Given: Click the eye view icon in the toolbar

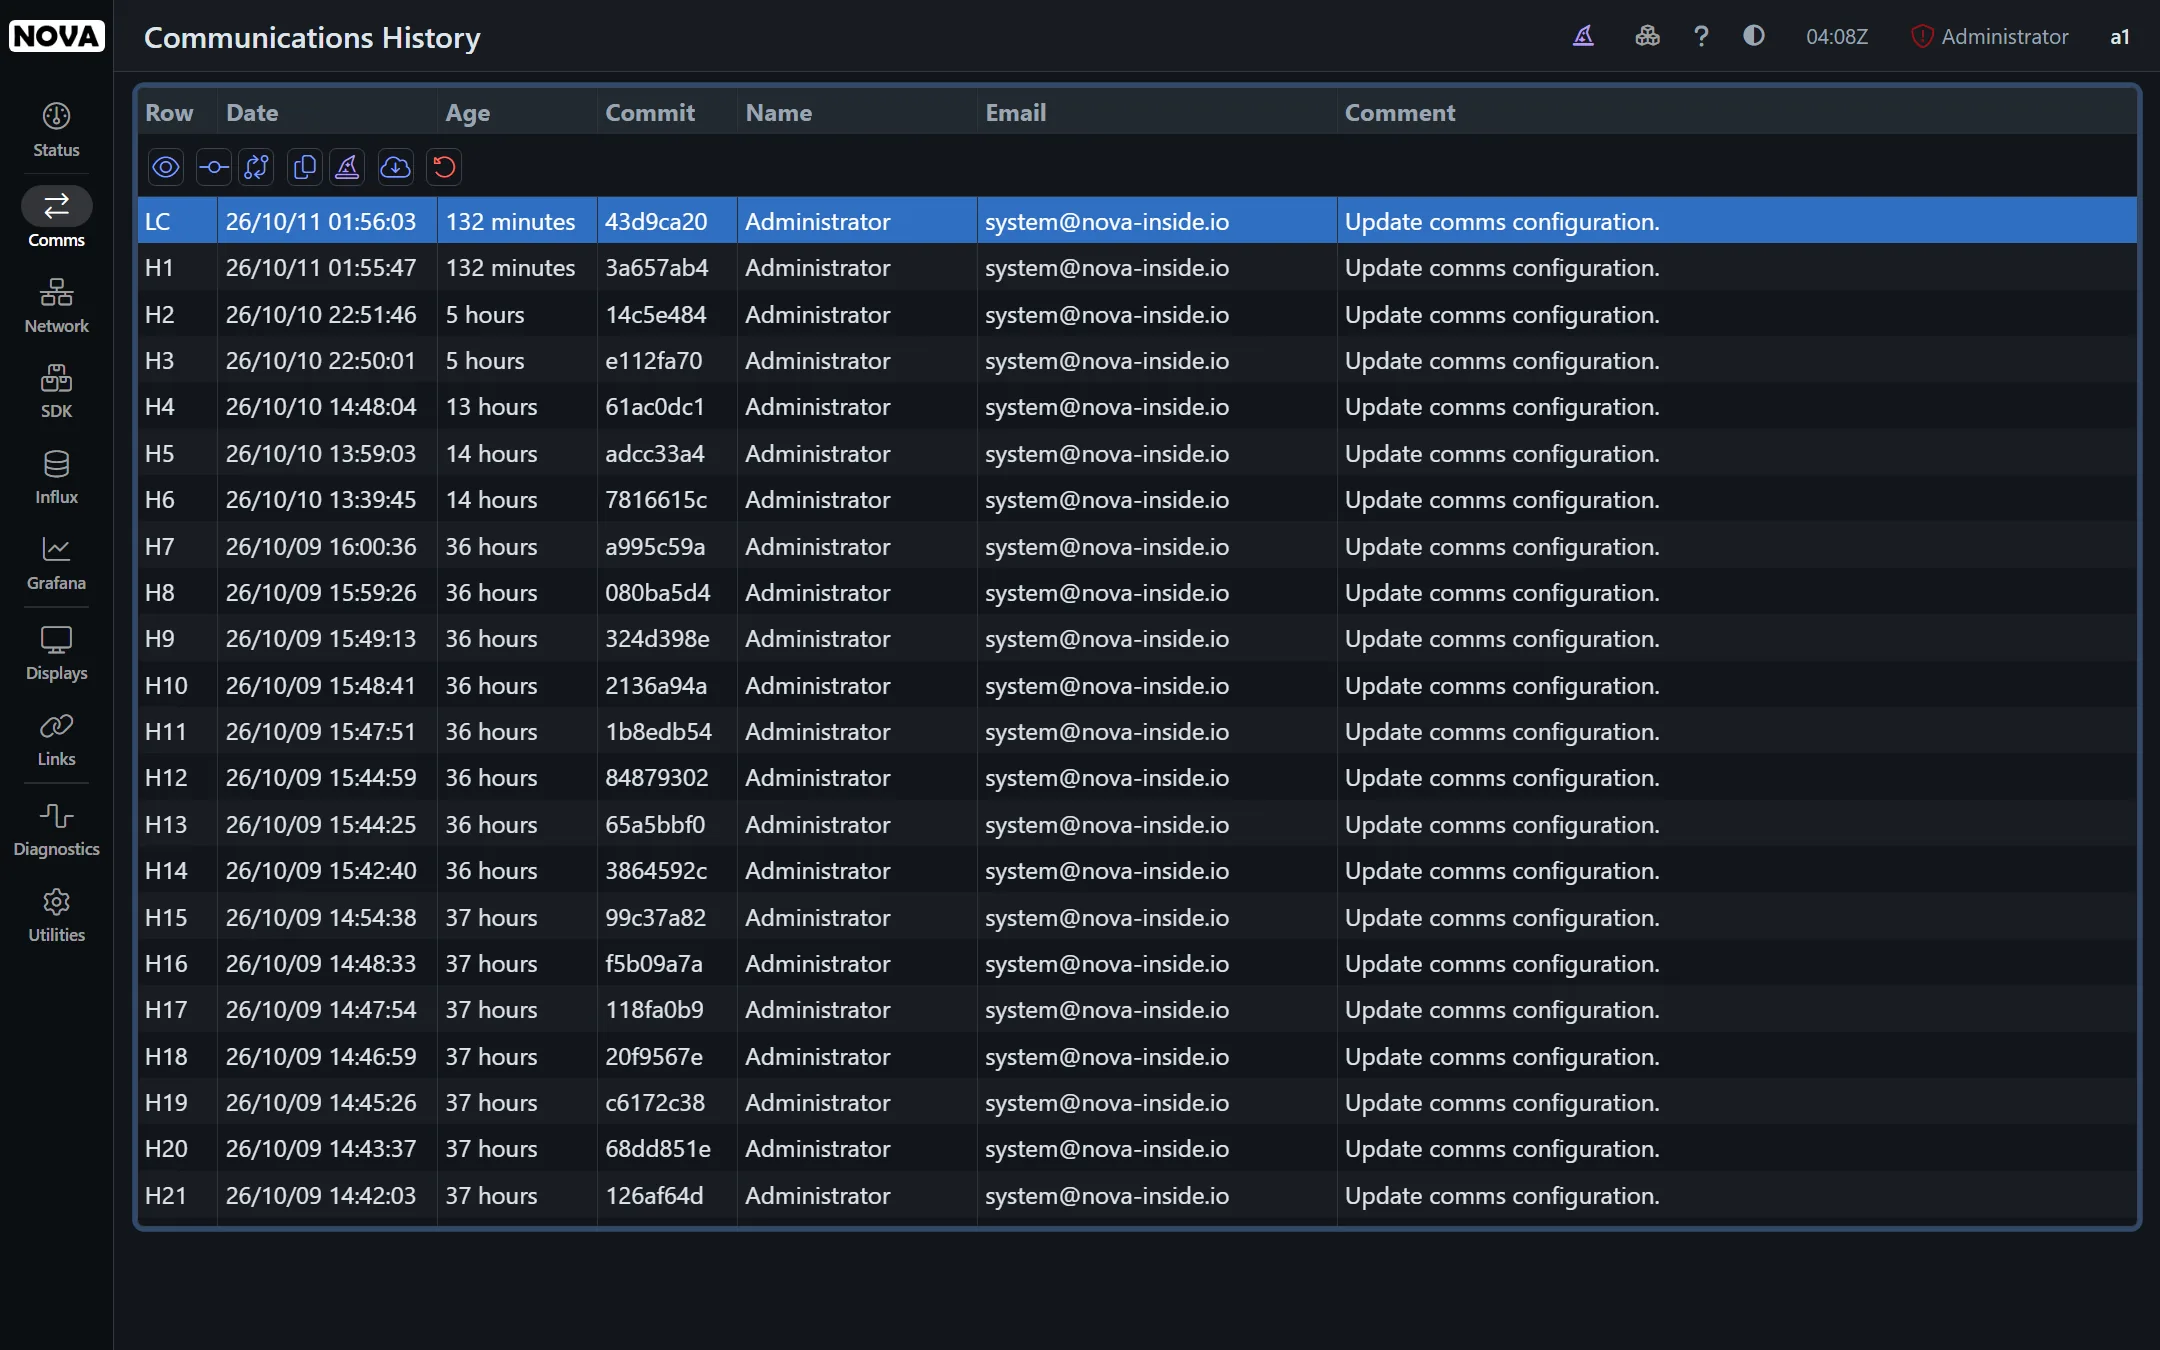Looking at the screenshot, I should tap(166, 167).
